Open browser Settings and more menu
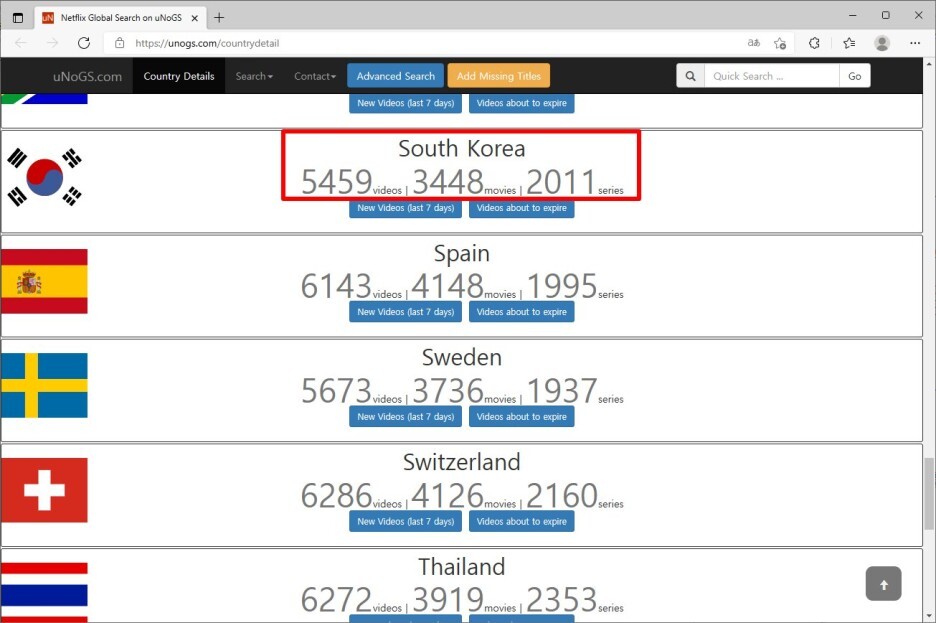Viewport: 936px width, 623px height. point(915,43)
